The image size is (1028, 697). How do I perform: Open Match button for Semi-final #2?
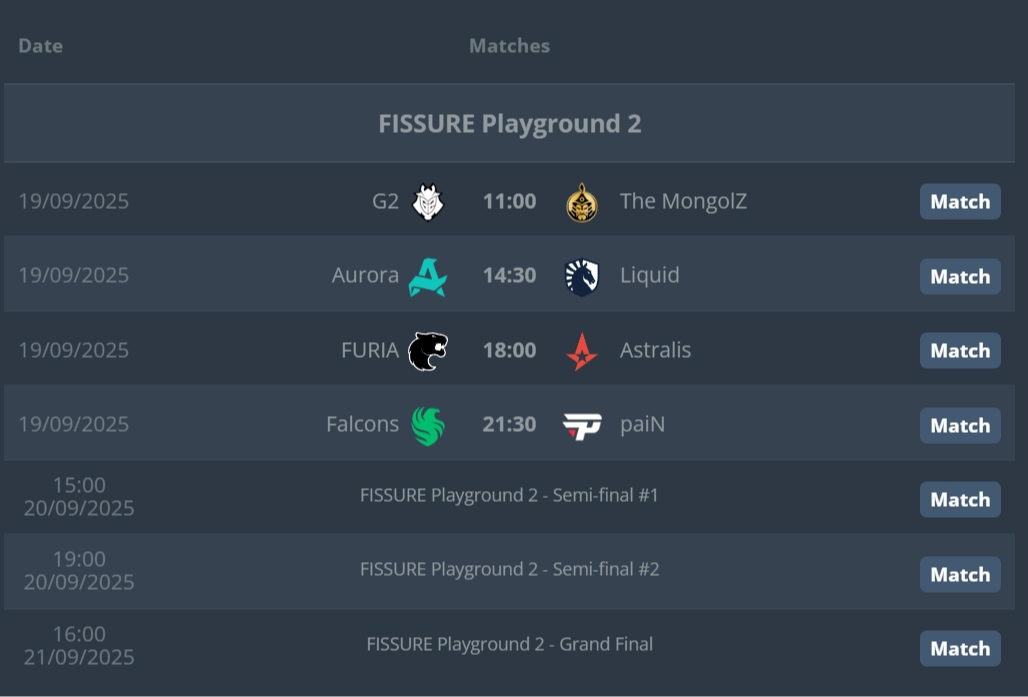click(x=960, y=575)
